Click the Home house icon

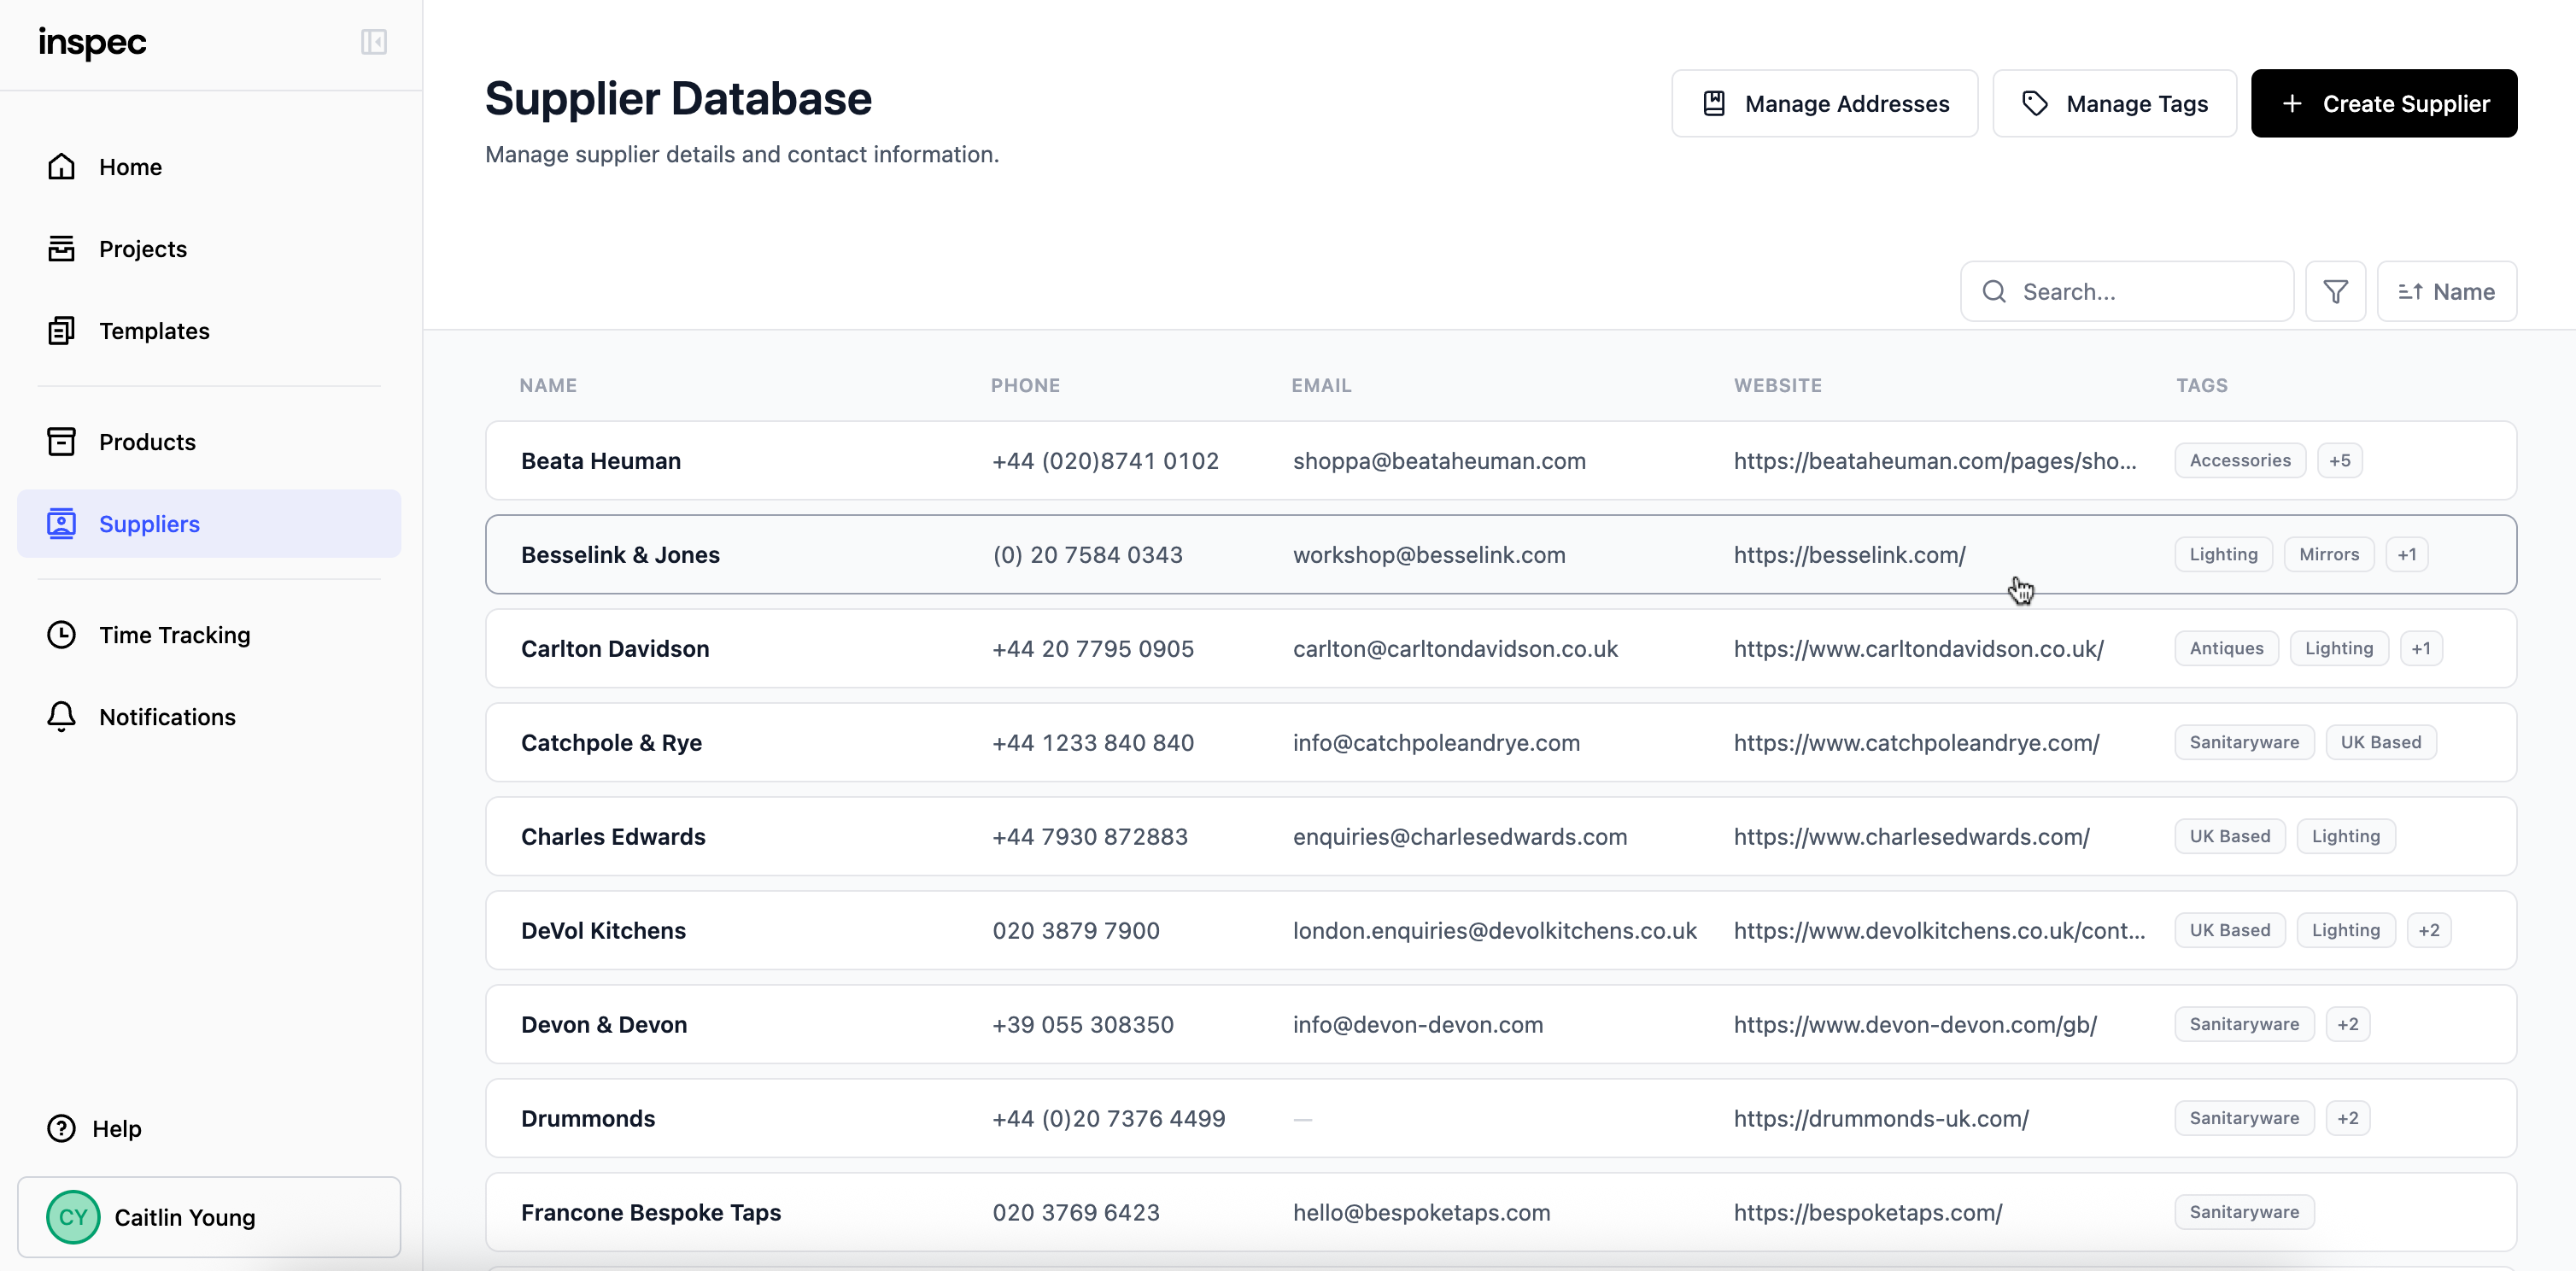pyautogui.click(x=62, y=167)
